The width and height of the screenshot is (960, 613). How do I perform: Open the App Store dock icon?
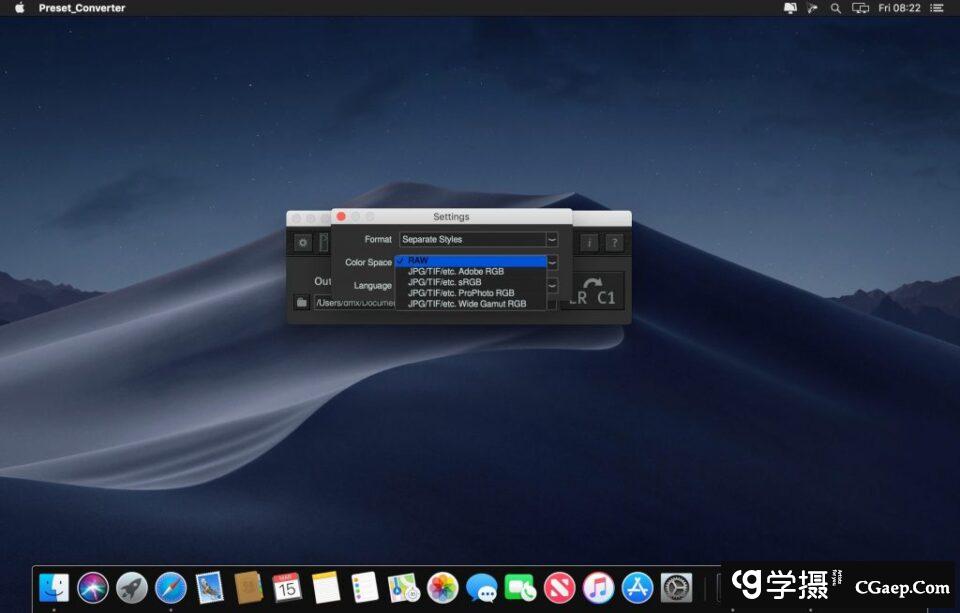[x=637, y=587]
